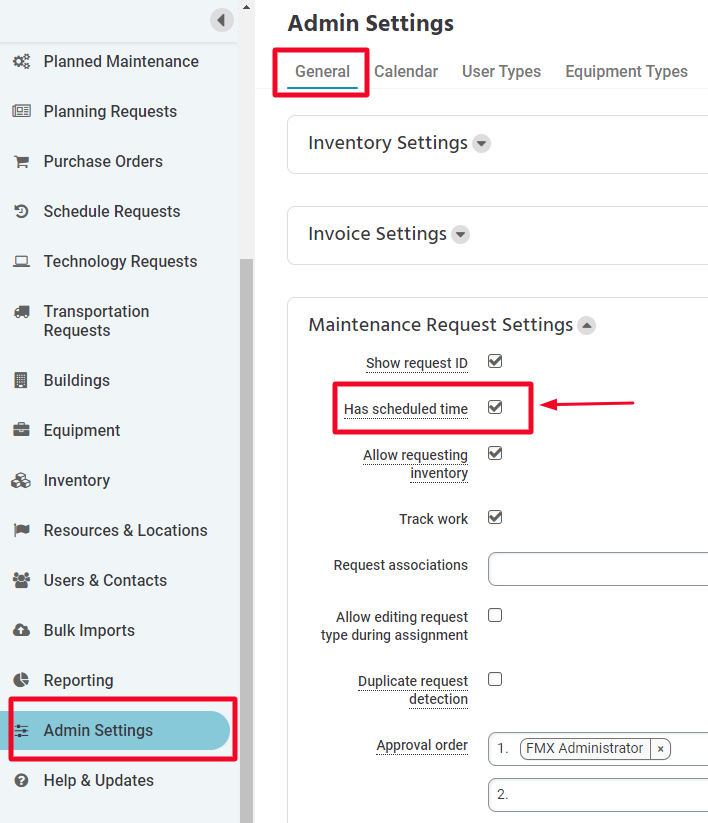
Task: Expand the Invoice Settings section
Action: click(460, 234)
